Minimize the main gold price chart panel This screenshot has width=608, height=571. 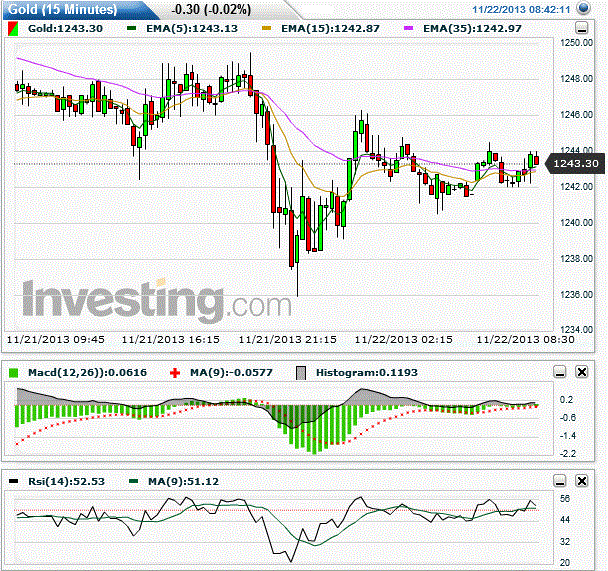tap(581, 28)
